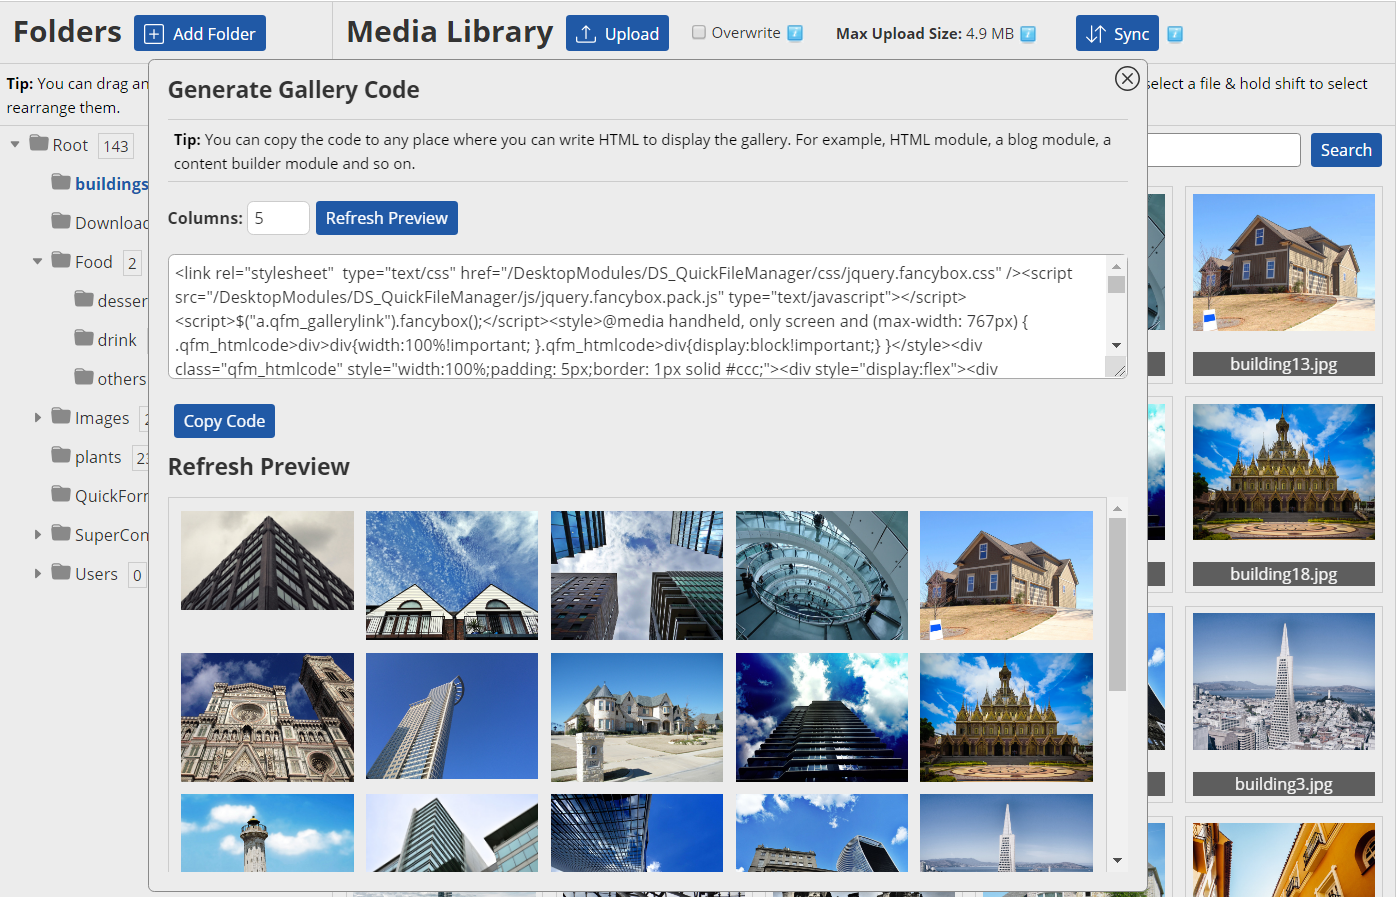1400x897 pixels.
Task: Click code textarea scroll-up arrow
Action: point(1117,266)
